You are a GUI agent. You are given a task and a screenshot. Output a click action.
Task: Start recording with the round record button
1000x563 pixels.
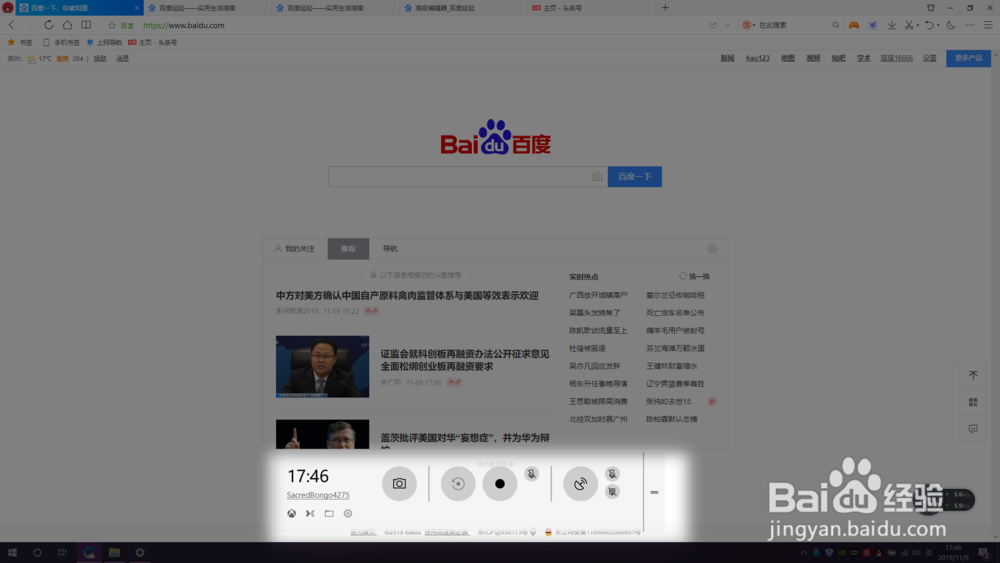(499, 483)
